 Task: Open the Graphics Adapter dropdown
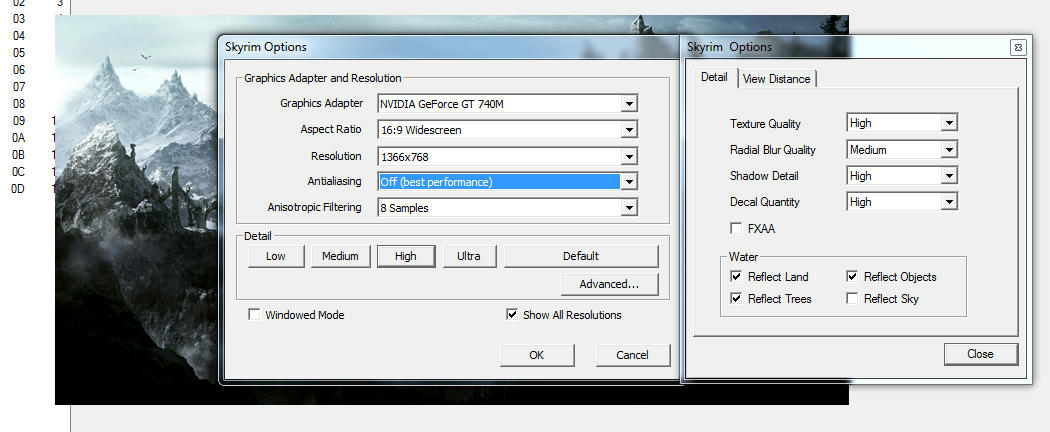628,103
